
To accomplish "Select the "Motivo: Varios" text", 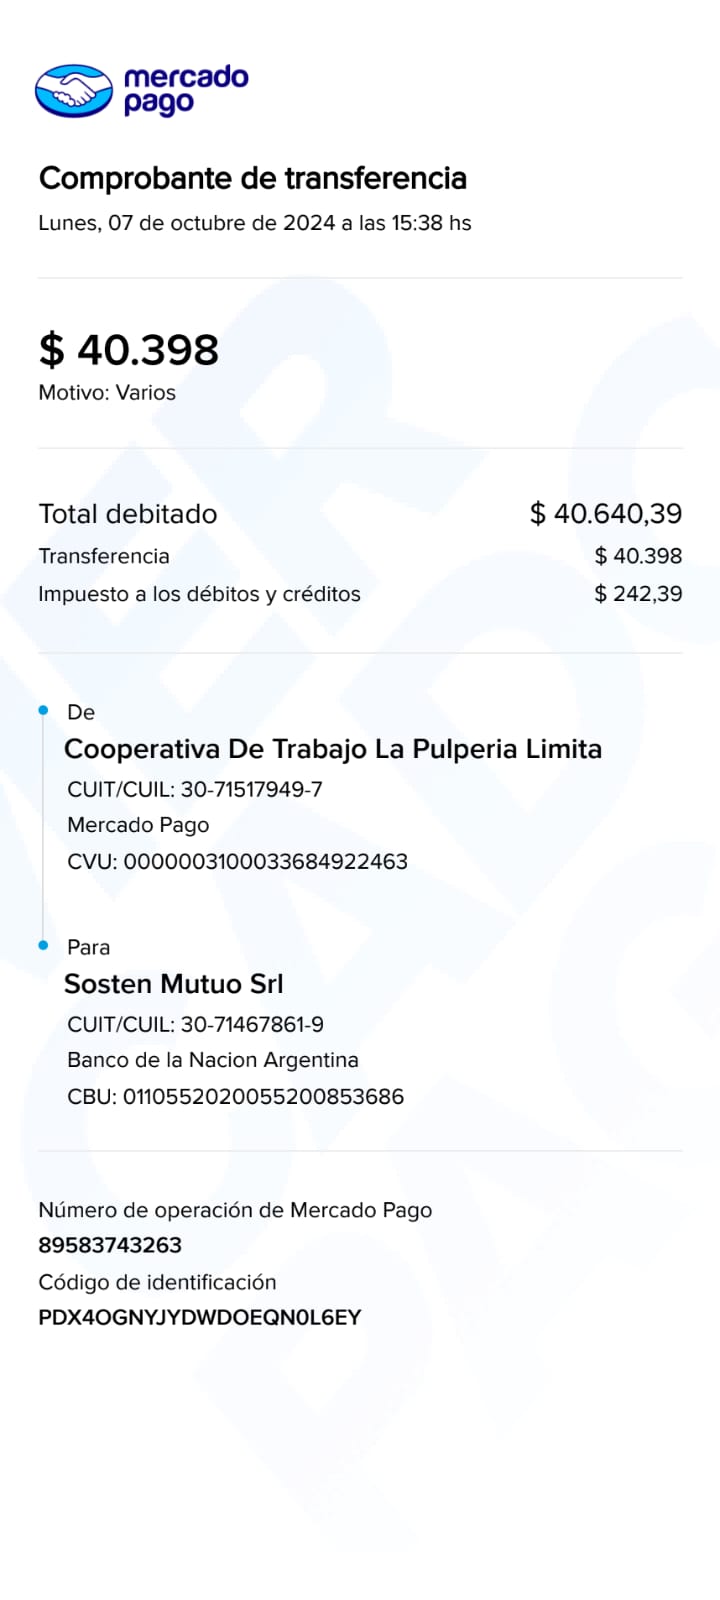I will tap(107, 393).
